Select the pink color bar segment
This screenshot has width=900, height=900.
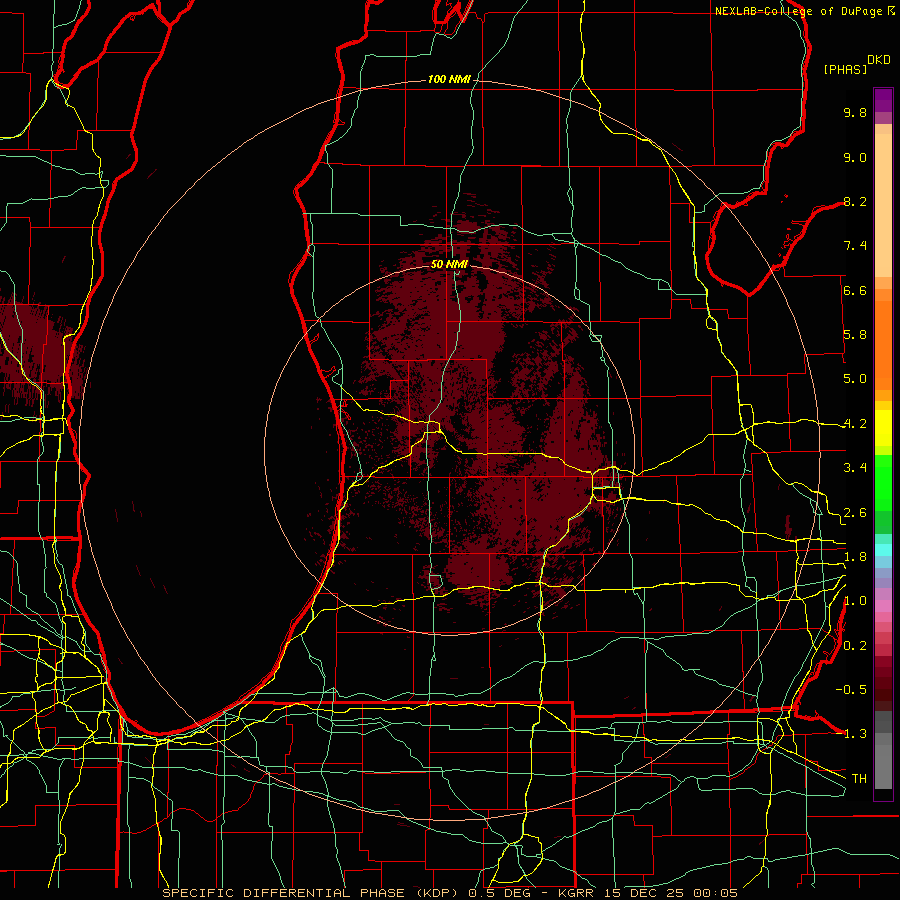(883, 606)
